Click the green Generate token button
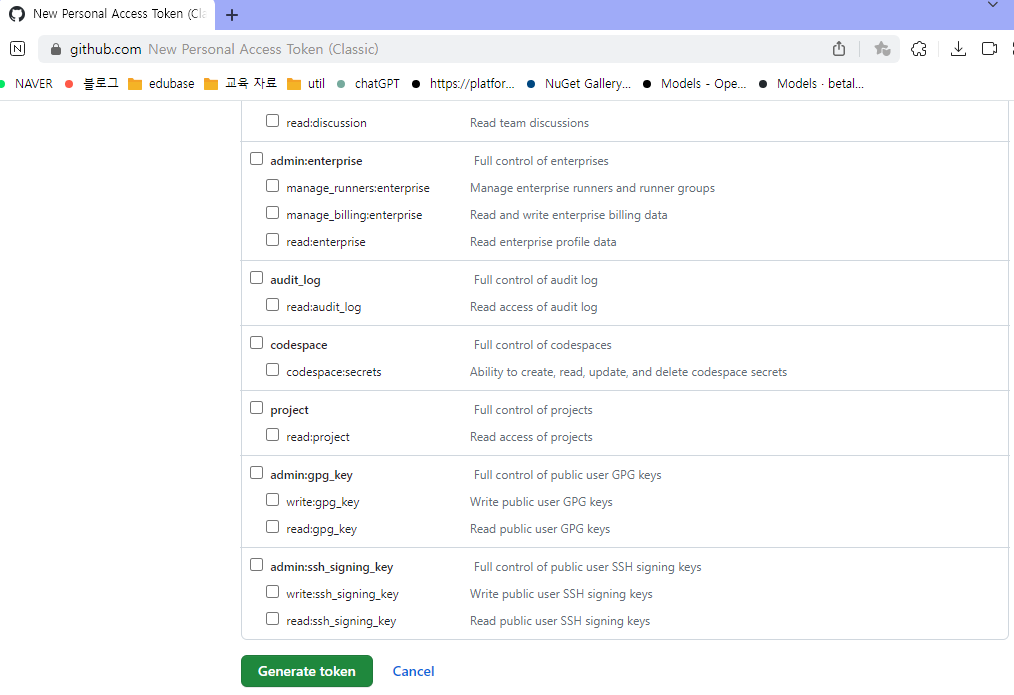Image resolution: width=1014 pixels, height=695 pixels. click(307, 671)
